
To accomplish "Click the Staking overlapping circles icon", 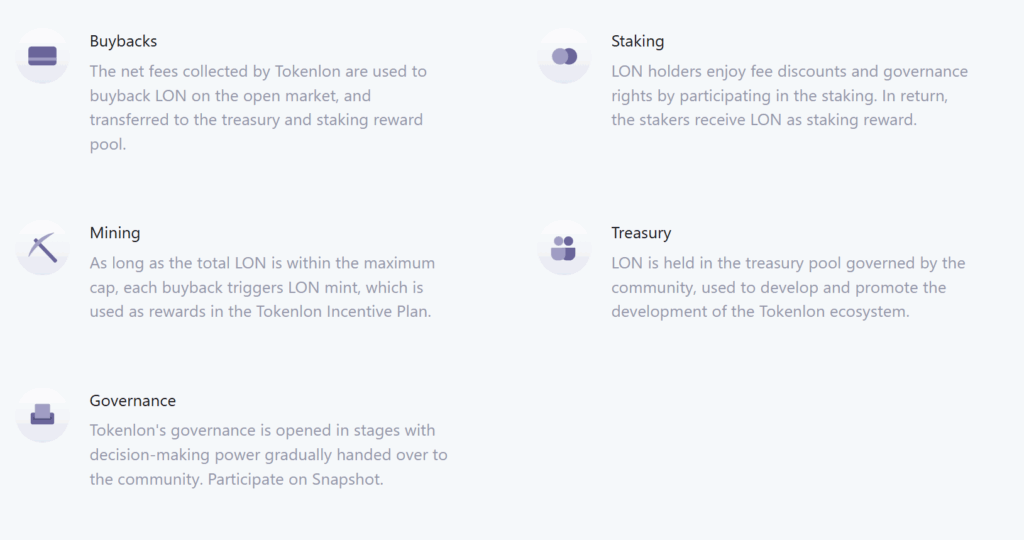I will tap(564, 56).
